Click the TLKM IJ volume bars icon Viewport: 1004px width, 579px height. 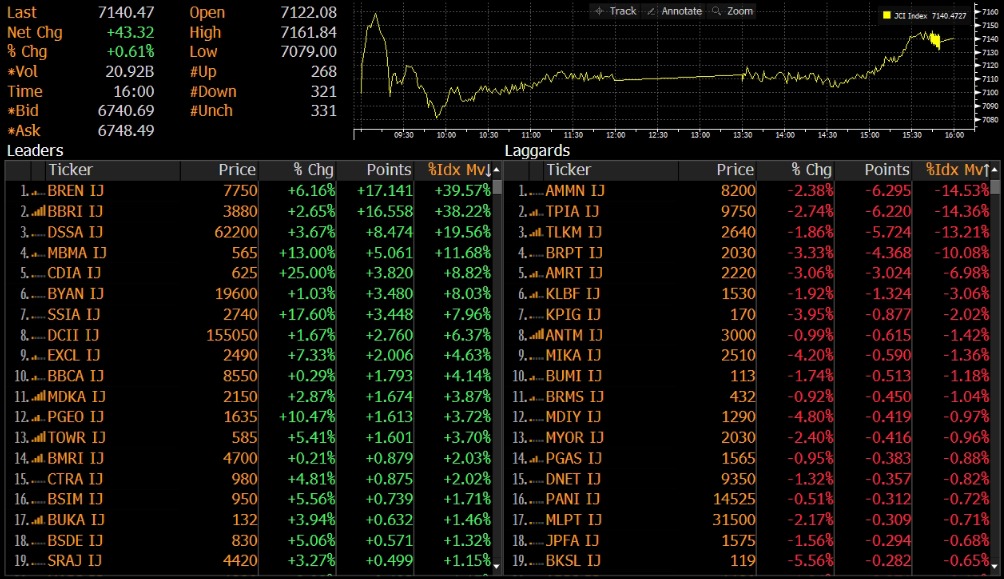[537, 232]
